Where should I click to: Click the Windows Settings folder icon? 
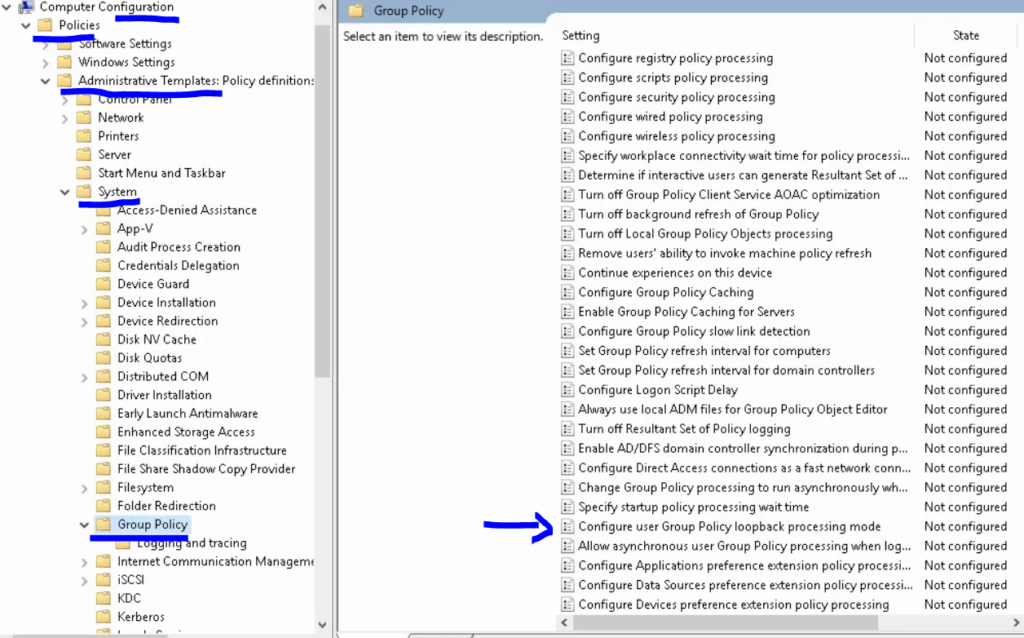point(65,62)
